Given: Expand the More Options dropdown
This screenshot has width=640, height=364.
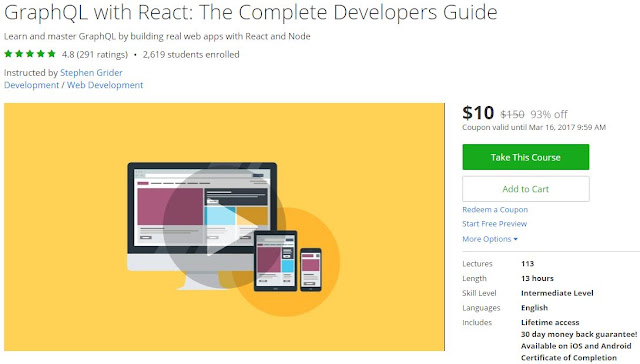Looking at the screenshot, I should click(490, 239).
